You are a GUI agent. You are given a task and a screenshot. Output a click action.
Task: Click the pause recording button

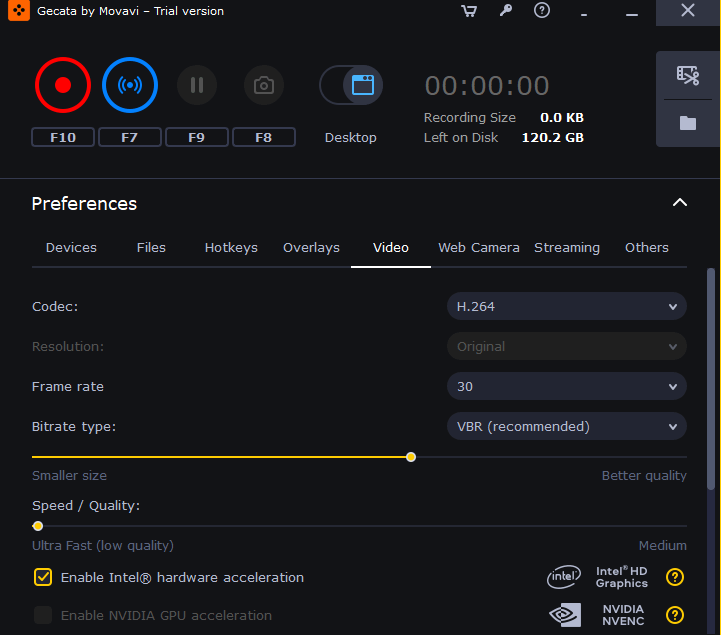pyautogui.click(x=197, y=85)
